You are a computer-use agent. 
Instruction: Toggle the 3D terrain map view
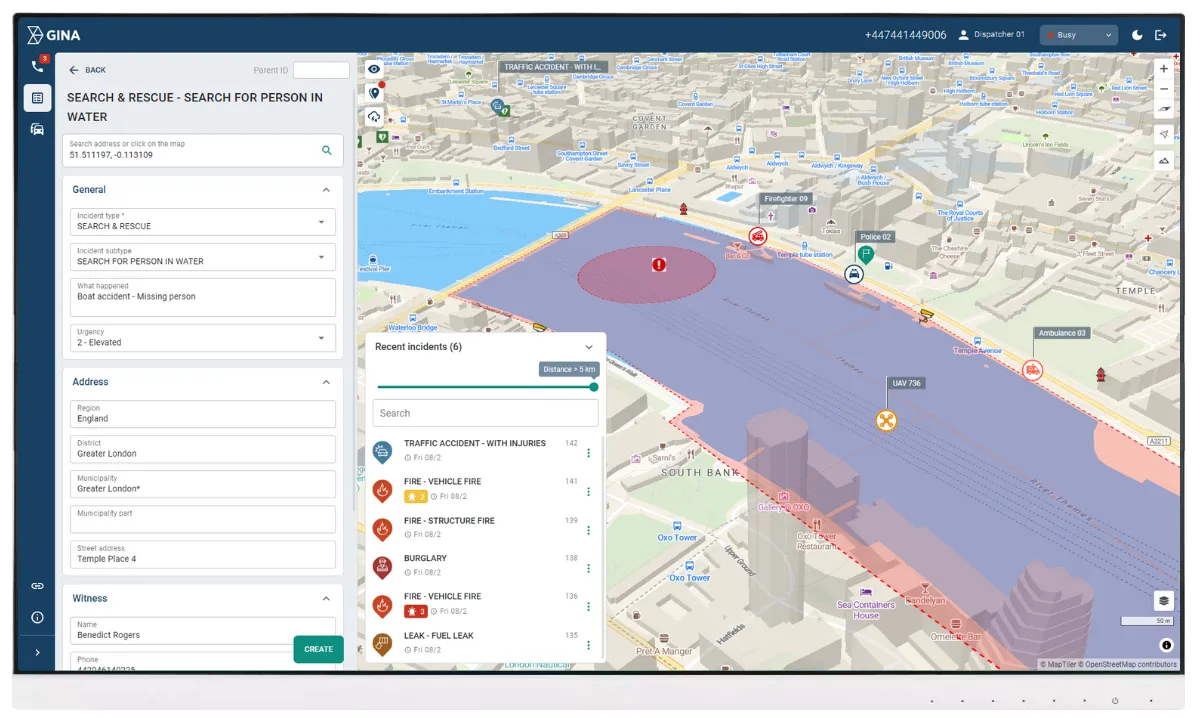[x=1164, y=160]
